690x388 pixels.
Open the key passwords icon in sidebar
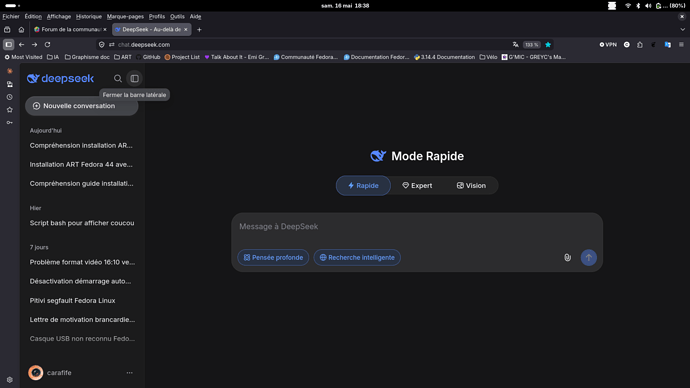10,122
